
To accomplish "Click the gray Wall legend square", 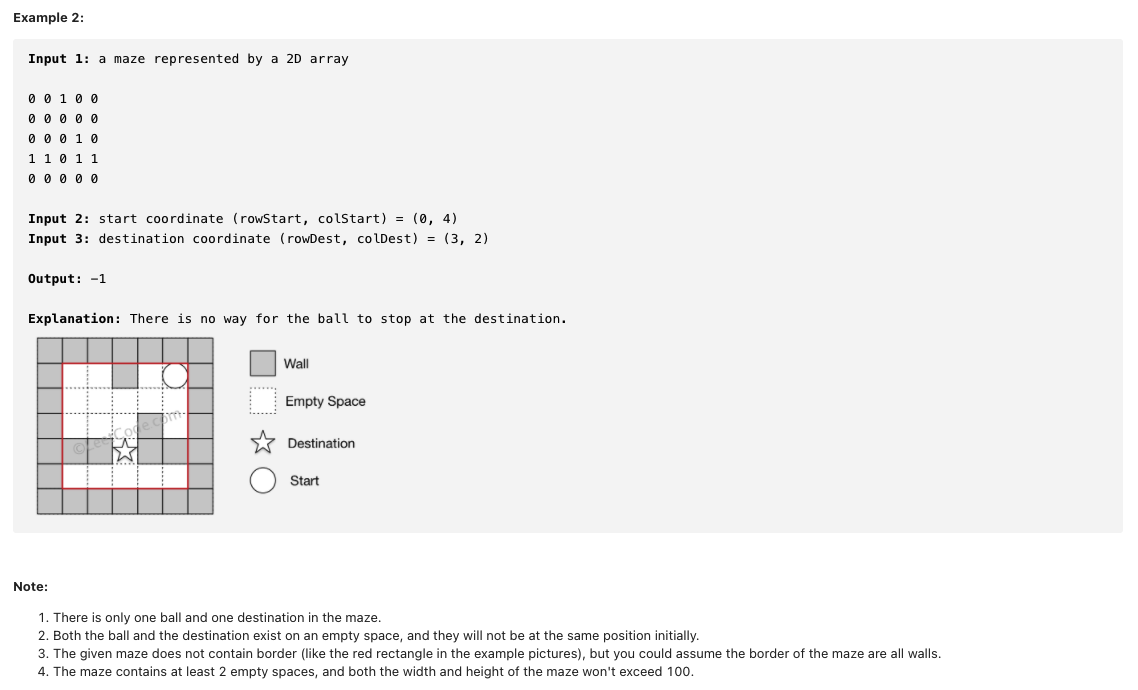I will coord(263,364).
